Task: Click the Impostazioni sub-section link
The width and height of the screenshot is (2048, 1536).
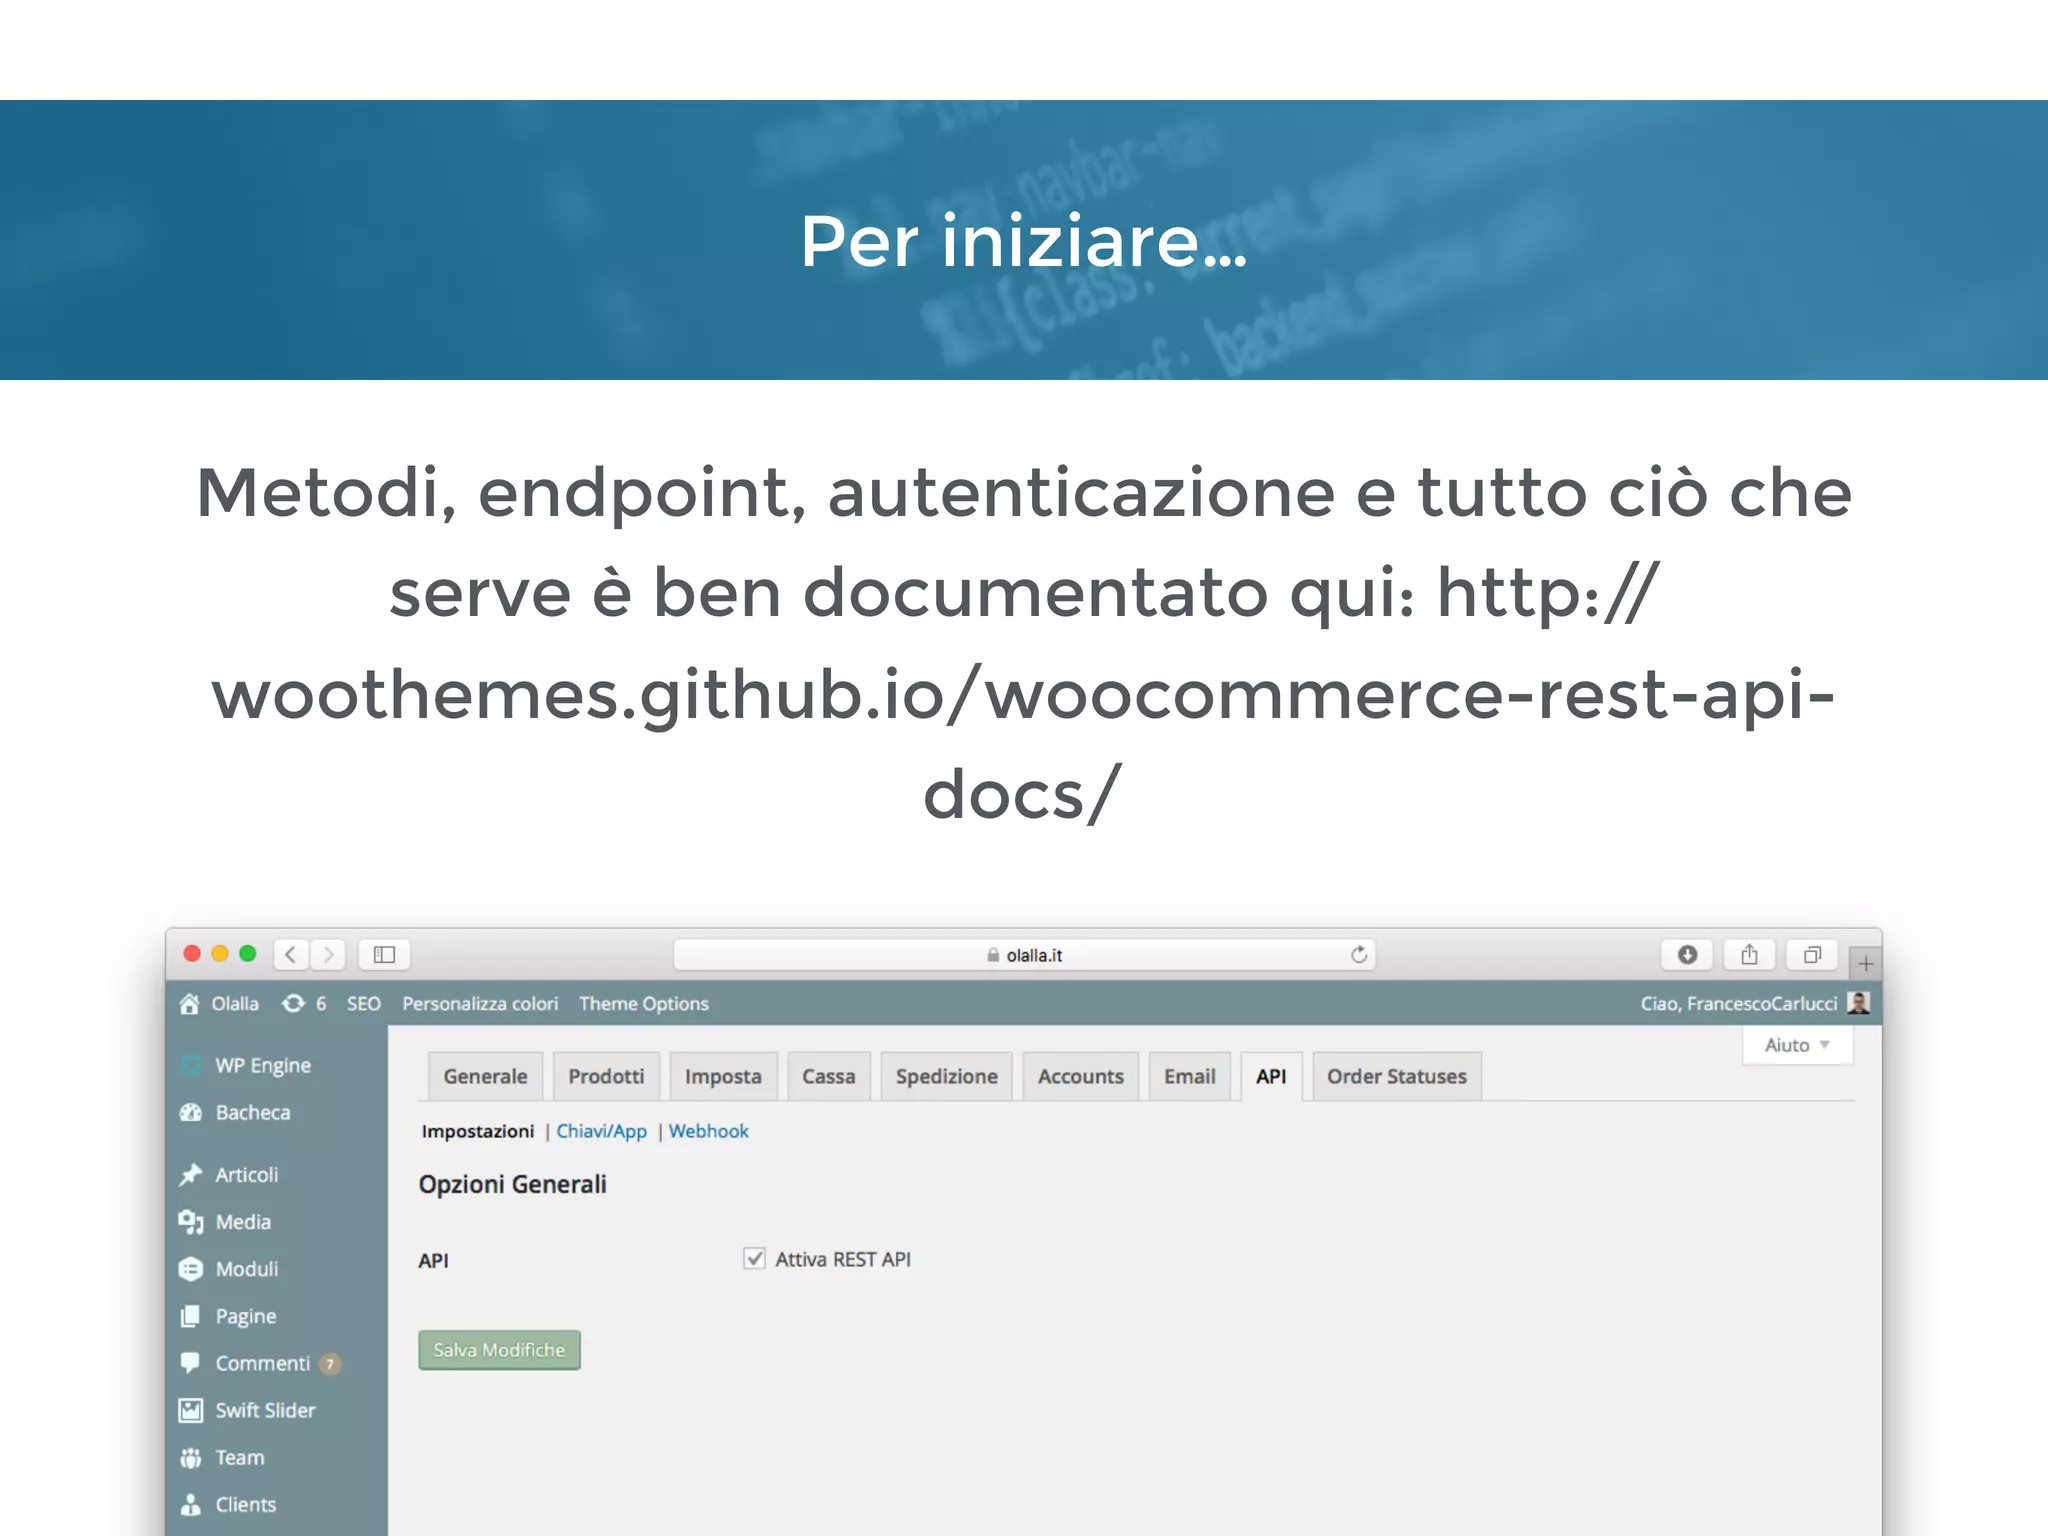Action: (x=478, y=1131)
